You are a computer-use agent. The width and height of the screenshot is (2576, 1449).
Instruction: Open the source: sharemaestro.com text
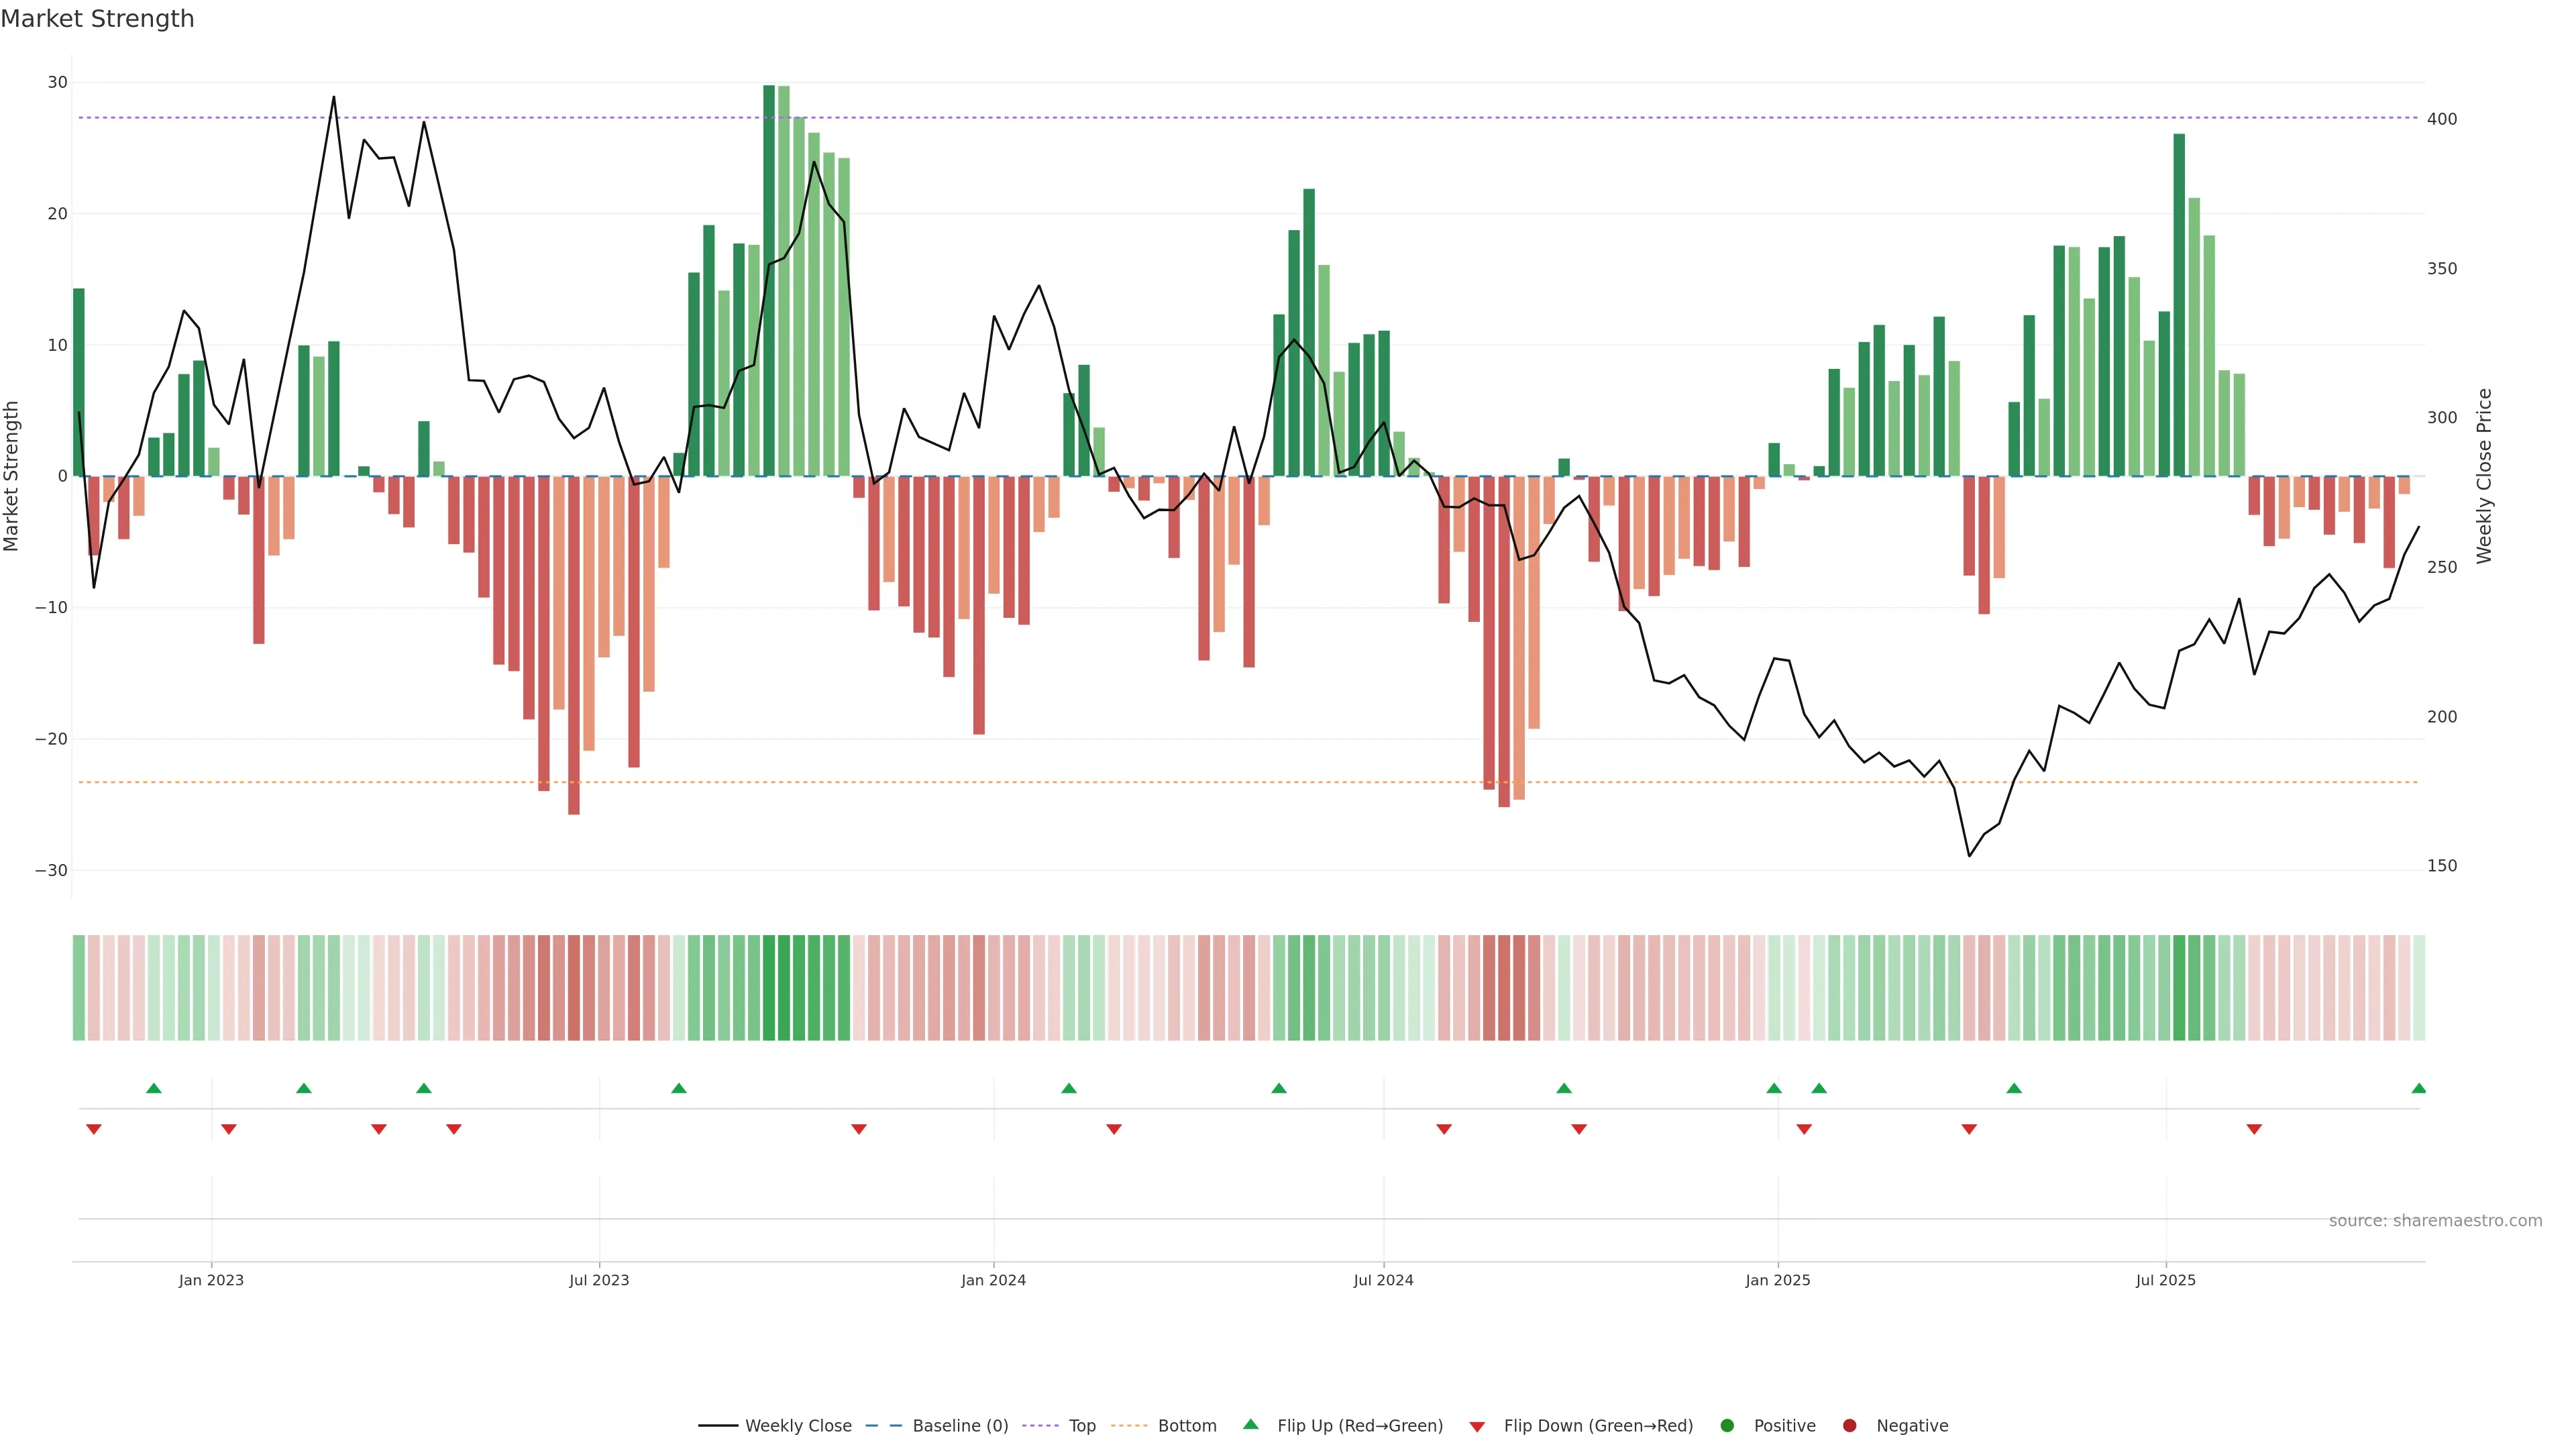[x=2435, y=1221]
